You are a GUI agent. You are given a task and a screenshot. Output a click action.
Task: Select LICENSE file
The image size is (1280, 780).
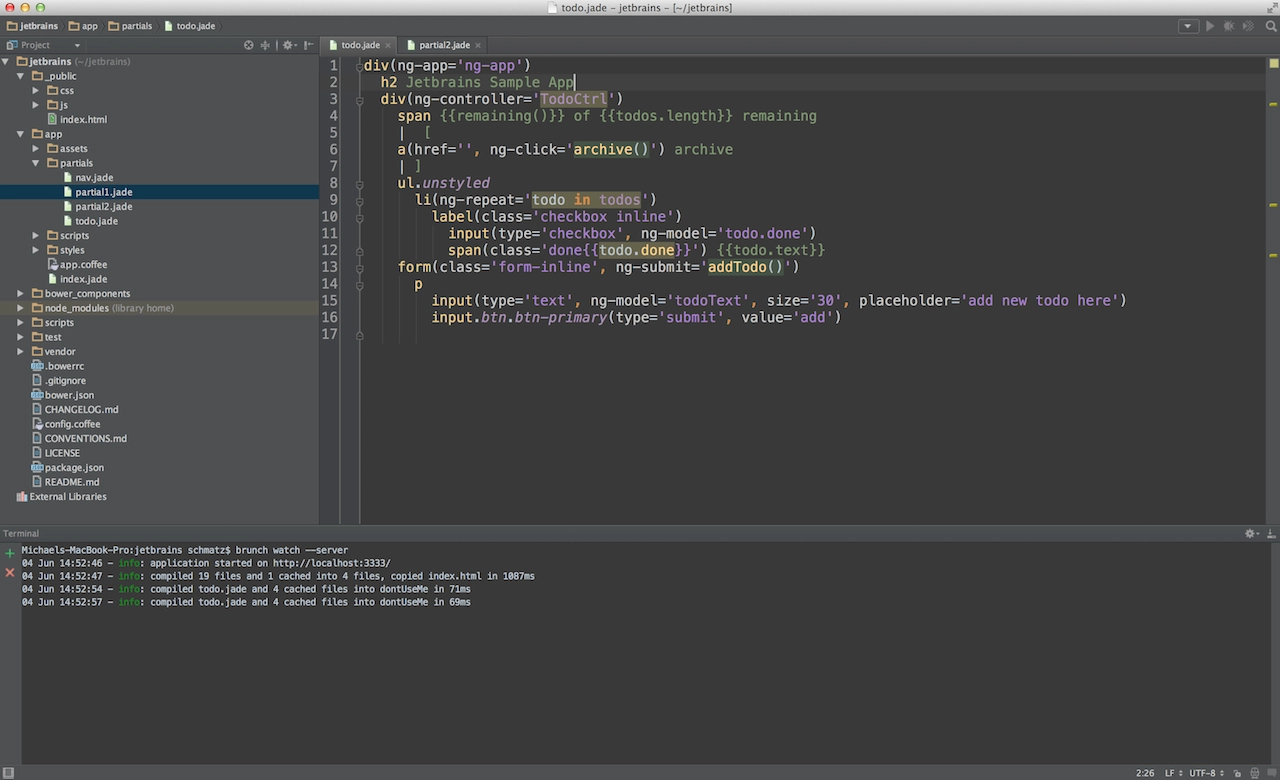[55, 453]
